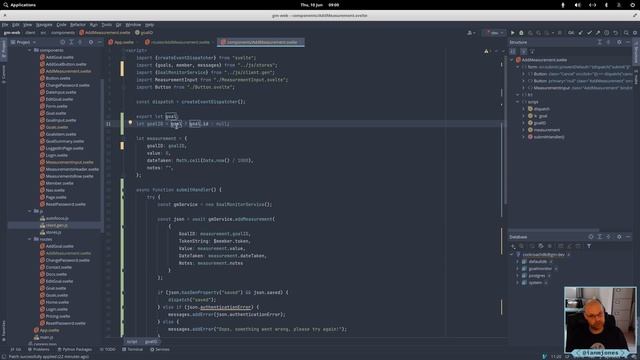640x360 pixels.
Task: Toggle the second sort button in Structure toolbar
Action: (x=523, y=51)
